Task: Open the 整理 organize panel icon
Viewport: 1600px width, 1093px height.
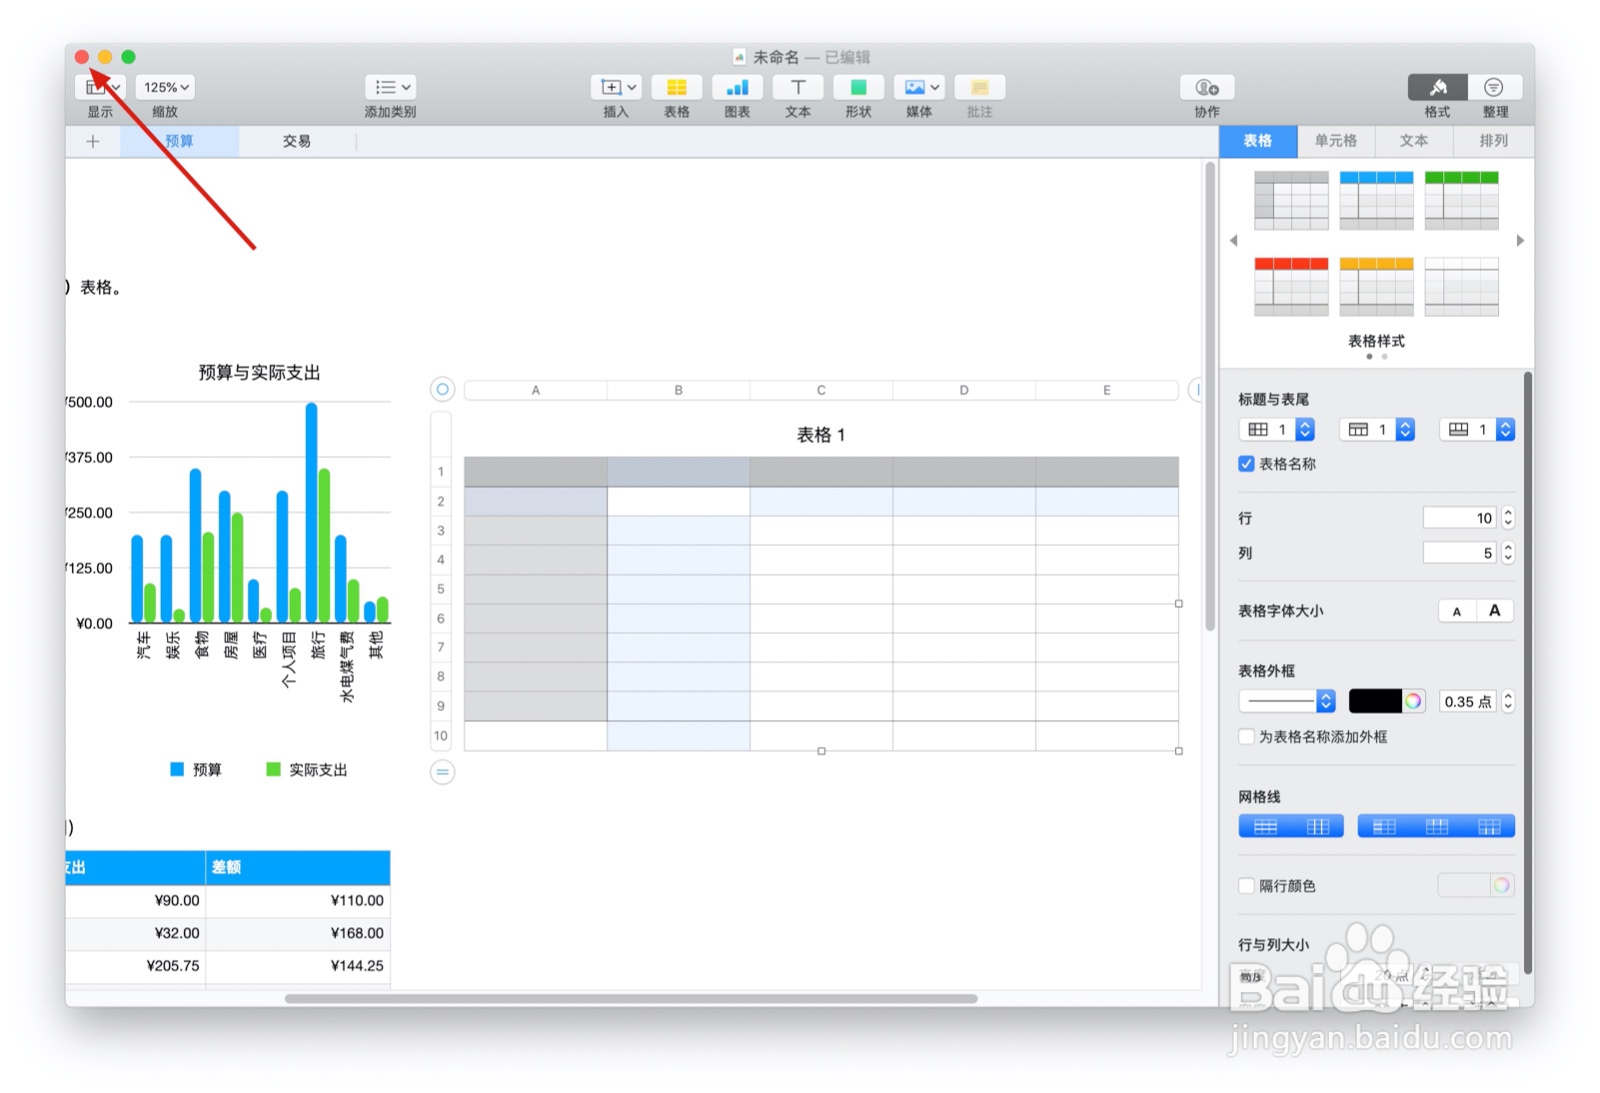Action: pos(1494,87)
